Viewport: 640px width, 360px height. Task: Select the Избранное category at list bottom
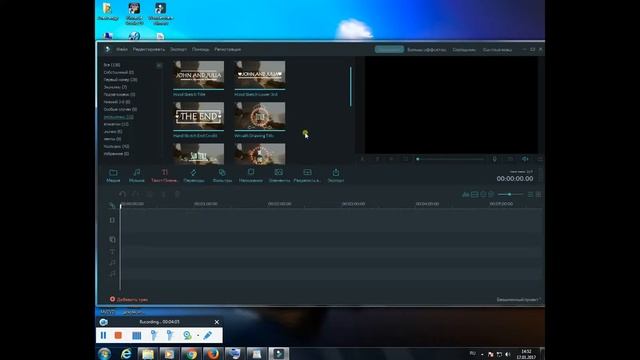pos(116,154)
